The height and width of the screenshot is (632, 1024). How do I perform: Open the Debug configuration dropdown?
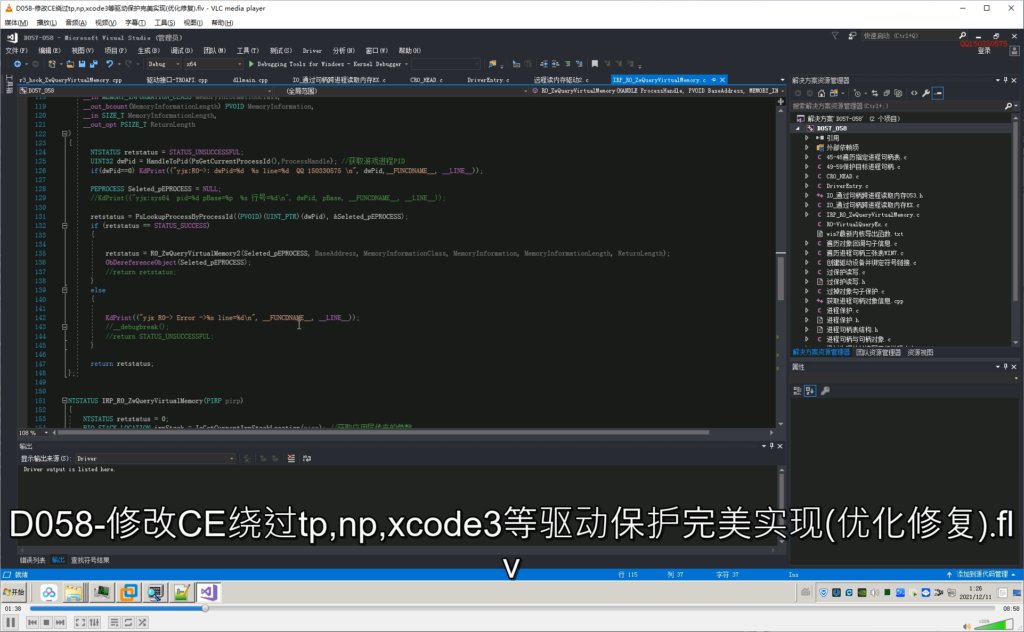[163, 64]
